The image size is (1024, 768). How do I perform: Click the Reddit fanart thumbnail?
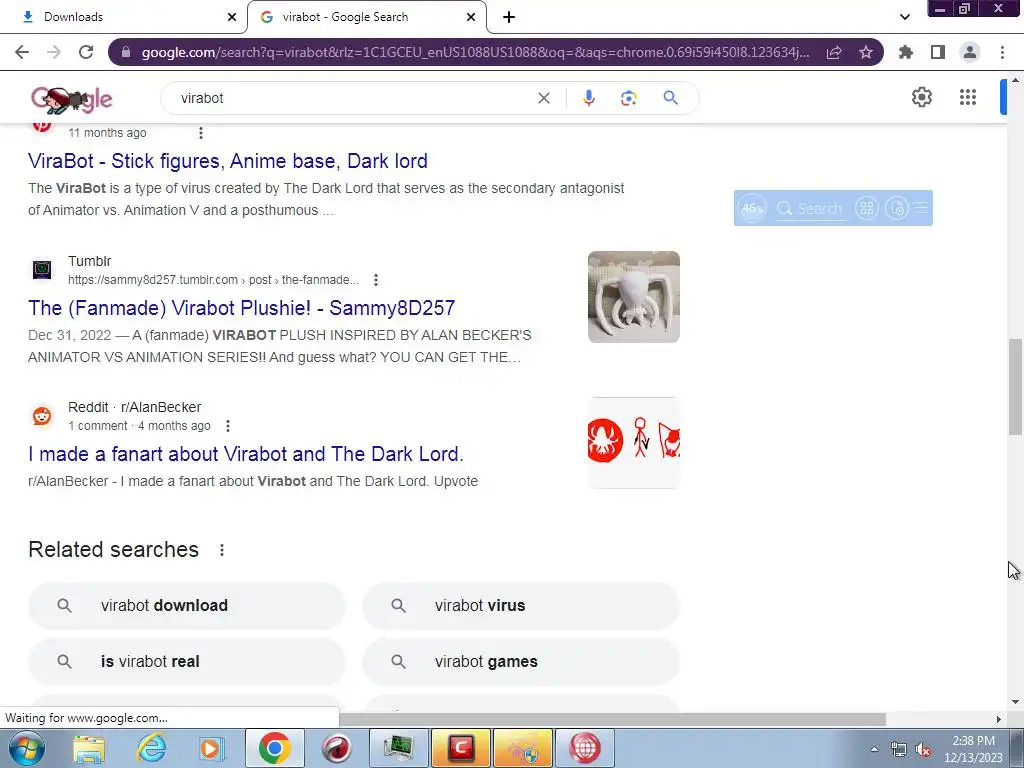click(x=633, y=443)
